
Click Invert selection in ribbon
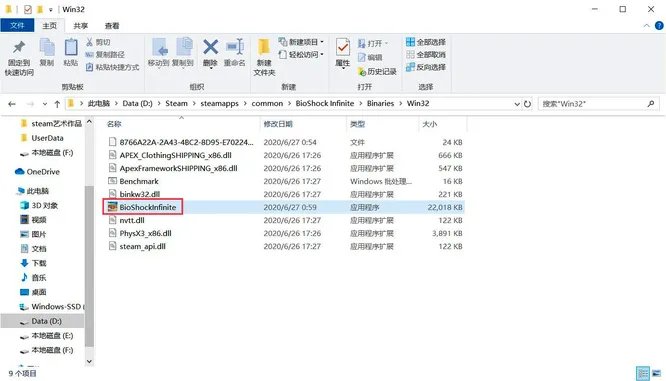point(426,67)
